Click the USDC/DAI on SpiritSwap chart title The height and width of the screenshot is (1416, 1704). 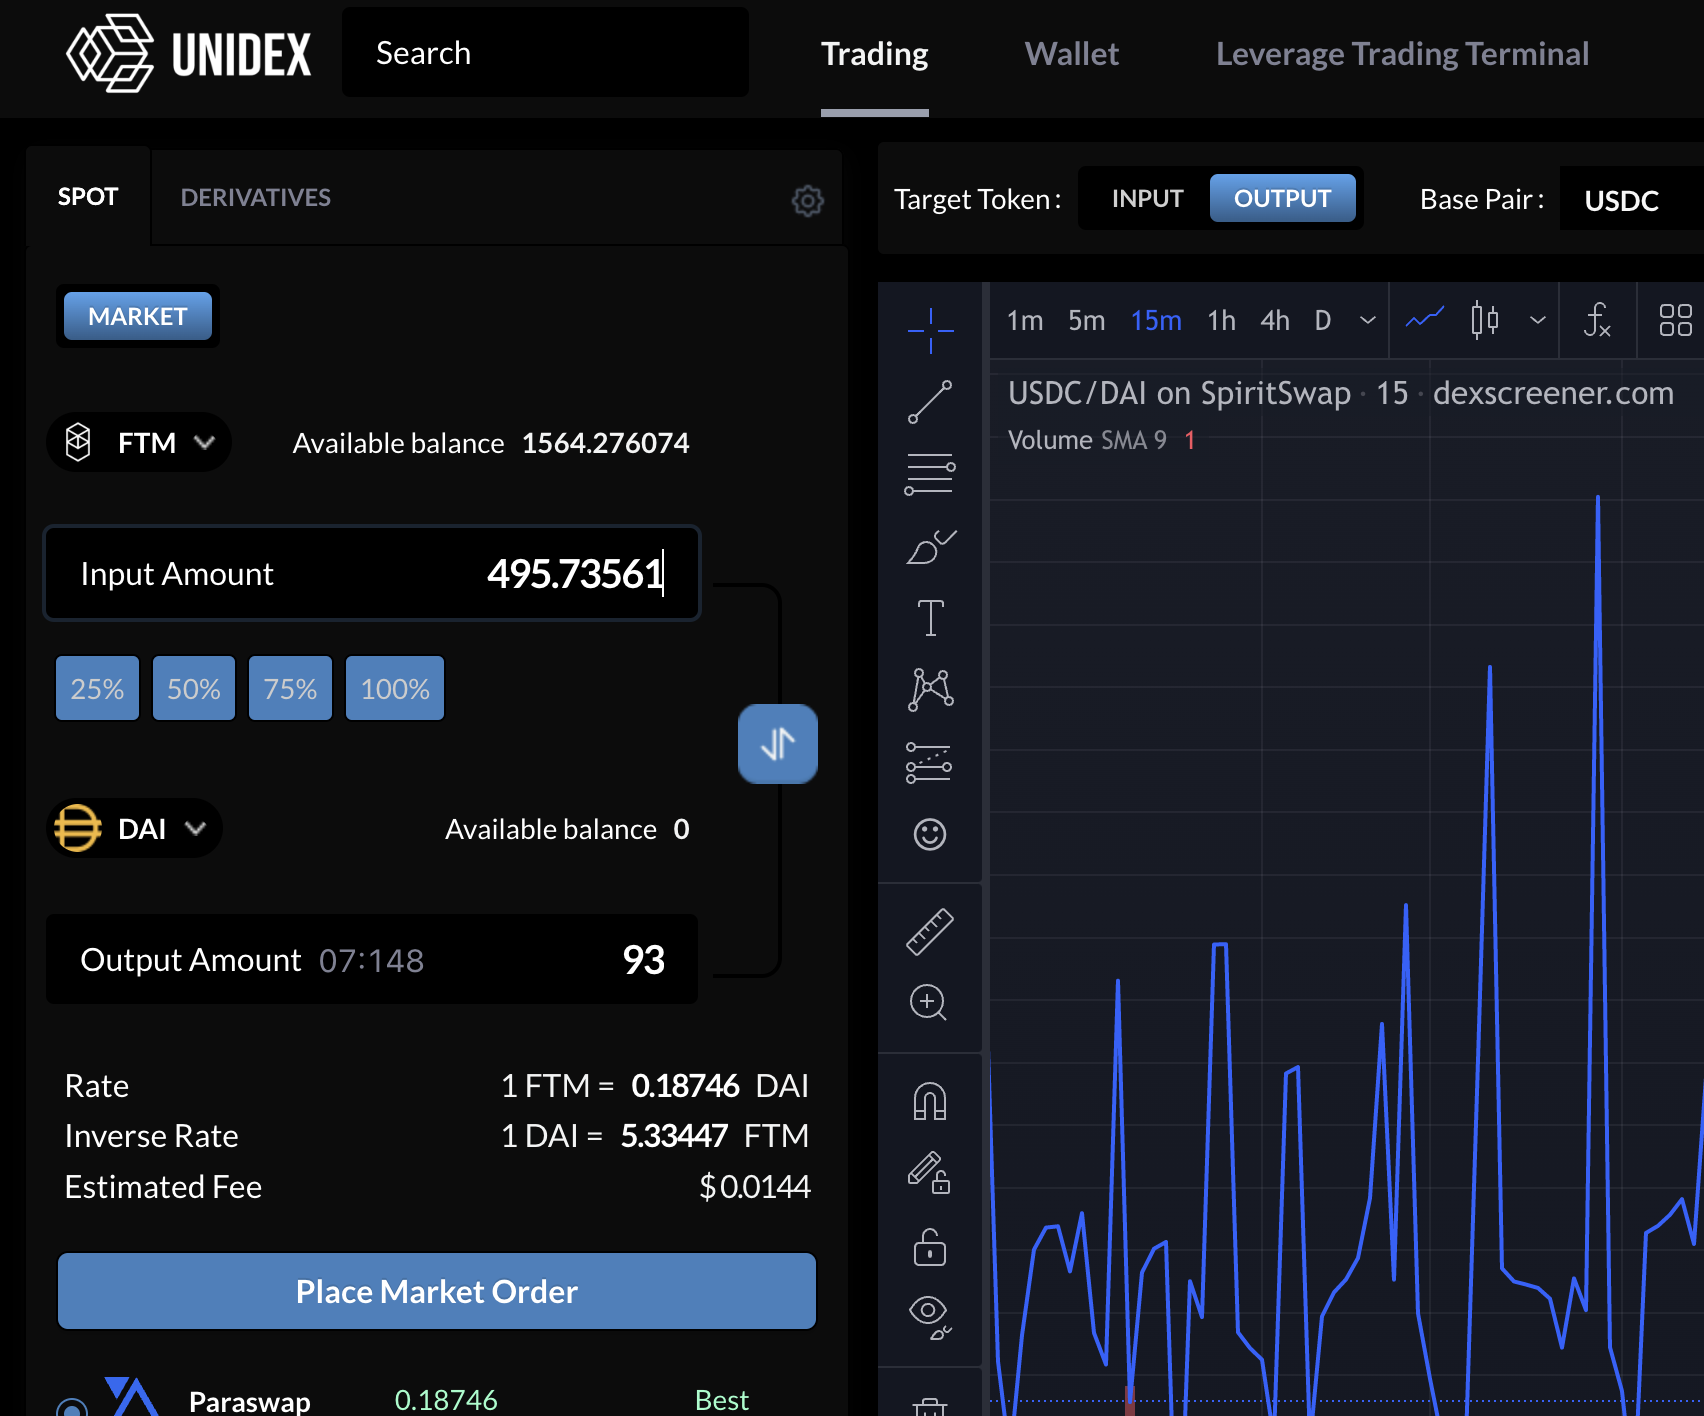[1179, 393]
